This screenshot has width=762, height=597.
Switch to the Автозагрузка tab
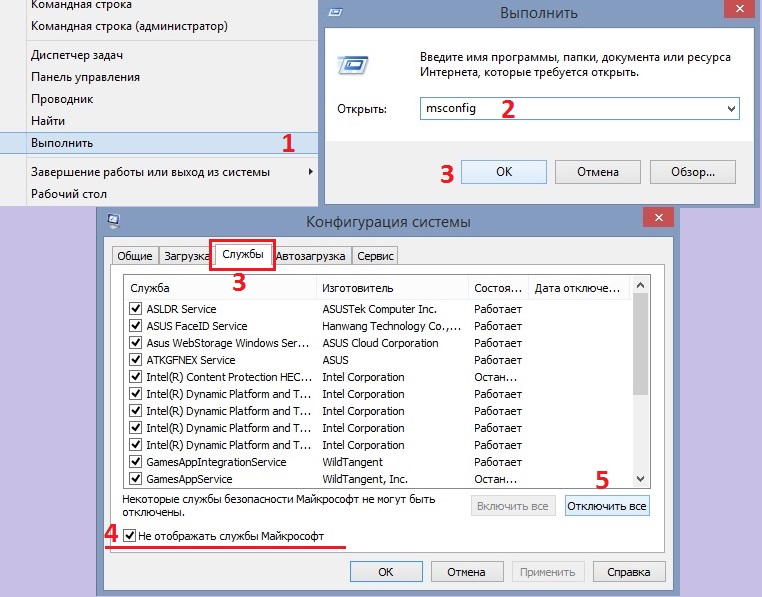click(311, 256)
